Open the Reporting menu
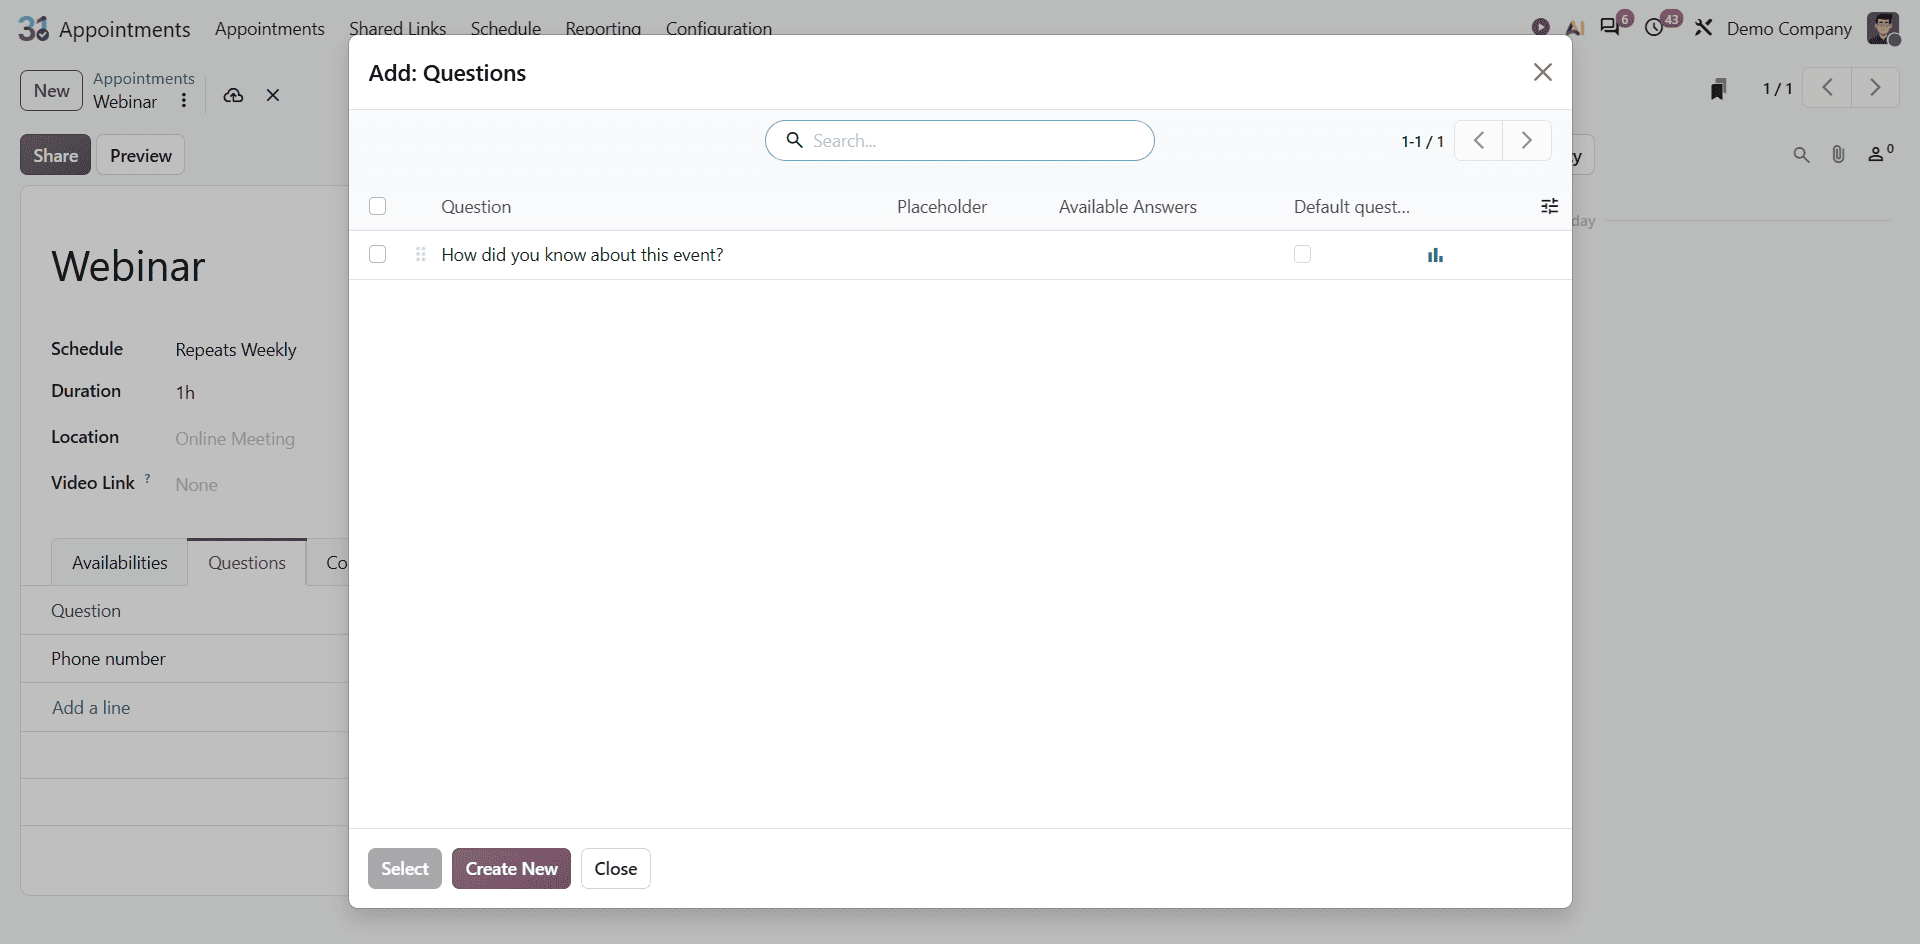The width and height of the screenshot is (1920, 944). [603, 28]
